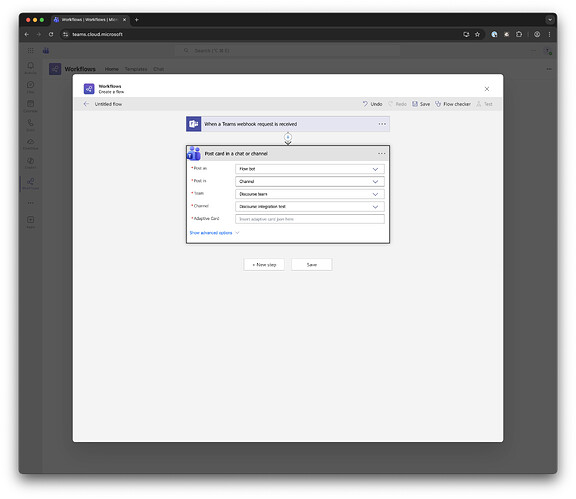Click the back arrow beside Untitled flow
Image resolution: width=576 pixels, height=499 pixels.
click(x=86, y=104)
